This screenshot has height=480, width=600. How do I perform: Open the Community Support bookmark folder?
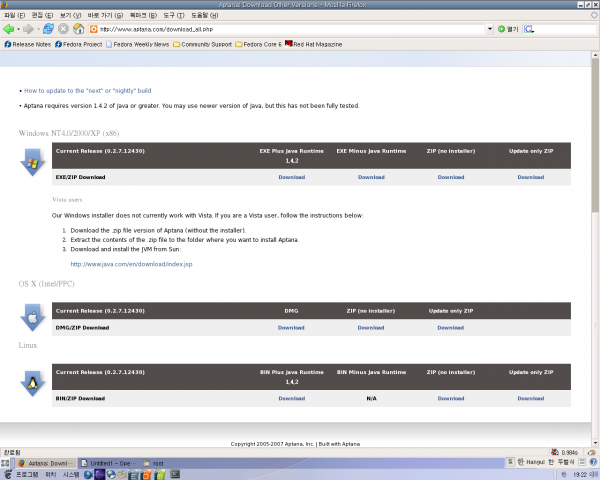(x=202, y=44)
